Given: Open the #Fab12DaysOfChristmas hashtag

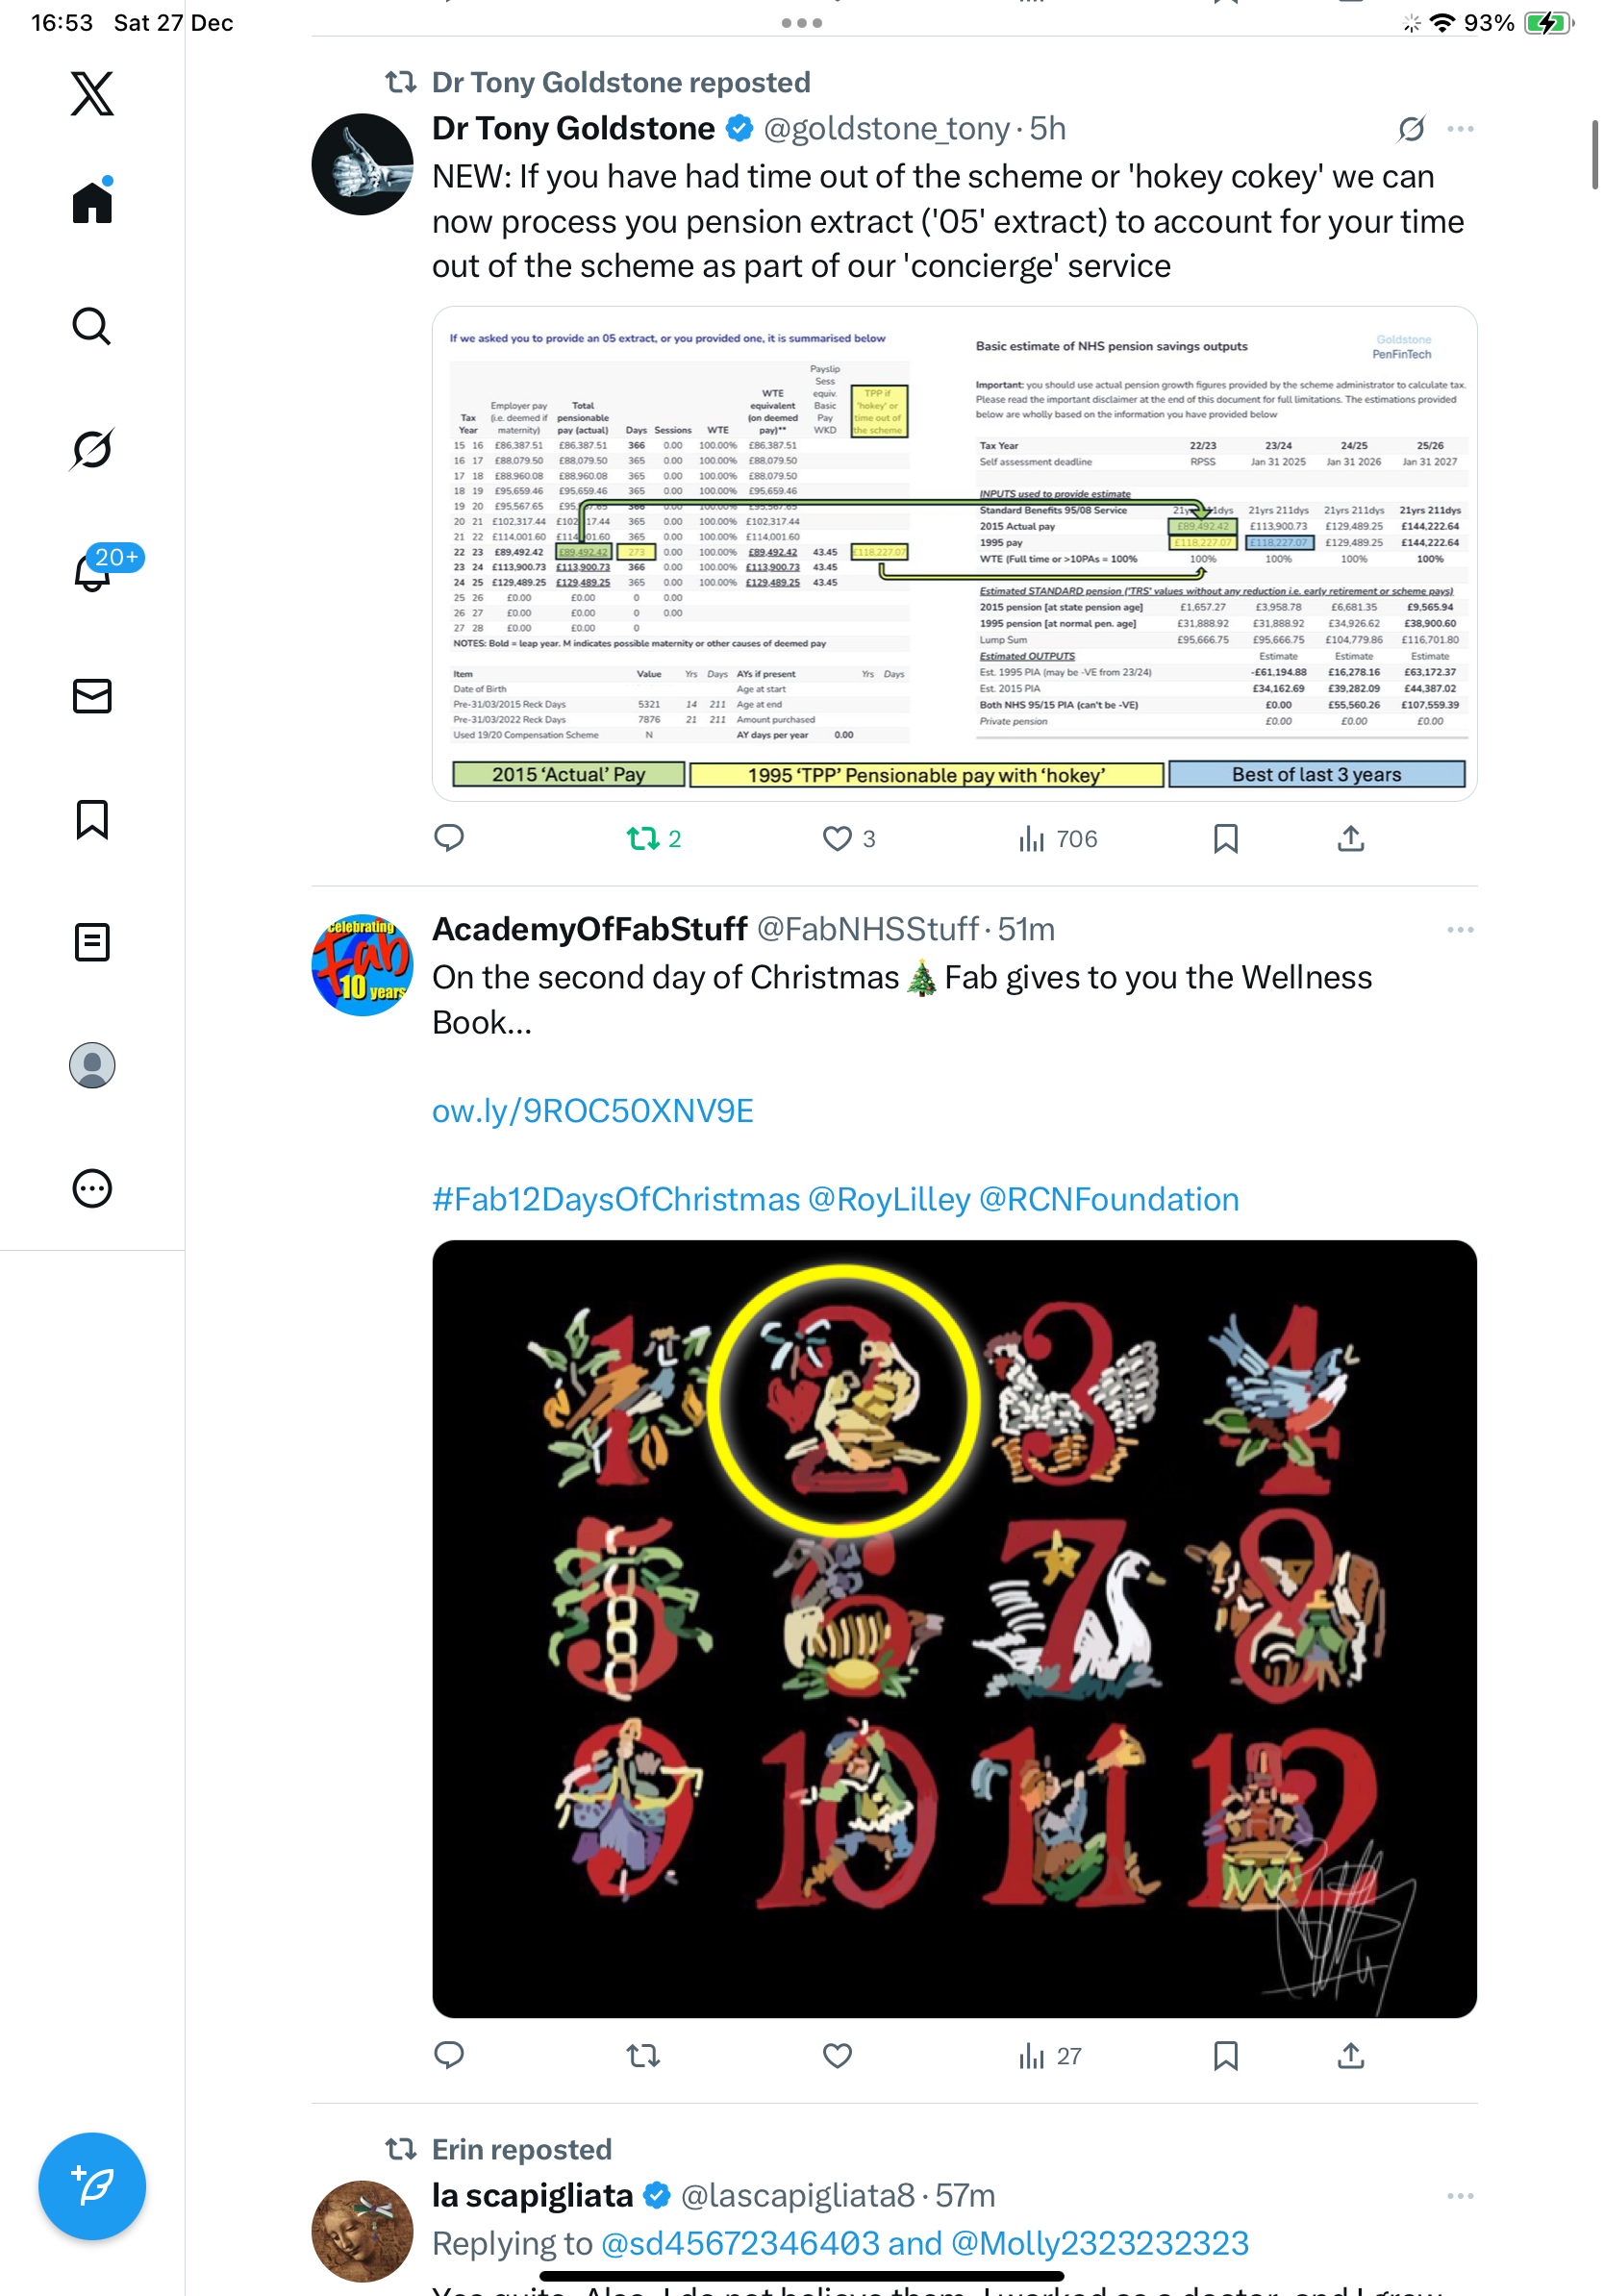Looking at the screenshot, I should [616, 1199].
